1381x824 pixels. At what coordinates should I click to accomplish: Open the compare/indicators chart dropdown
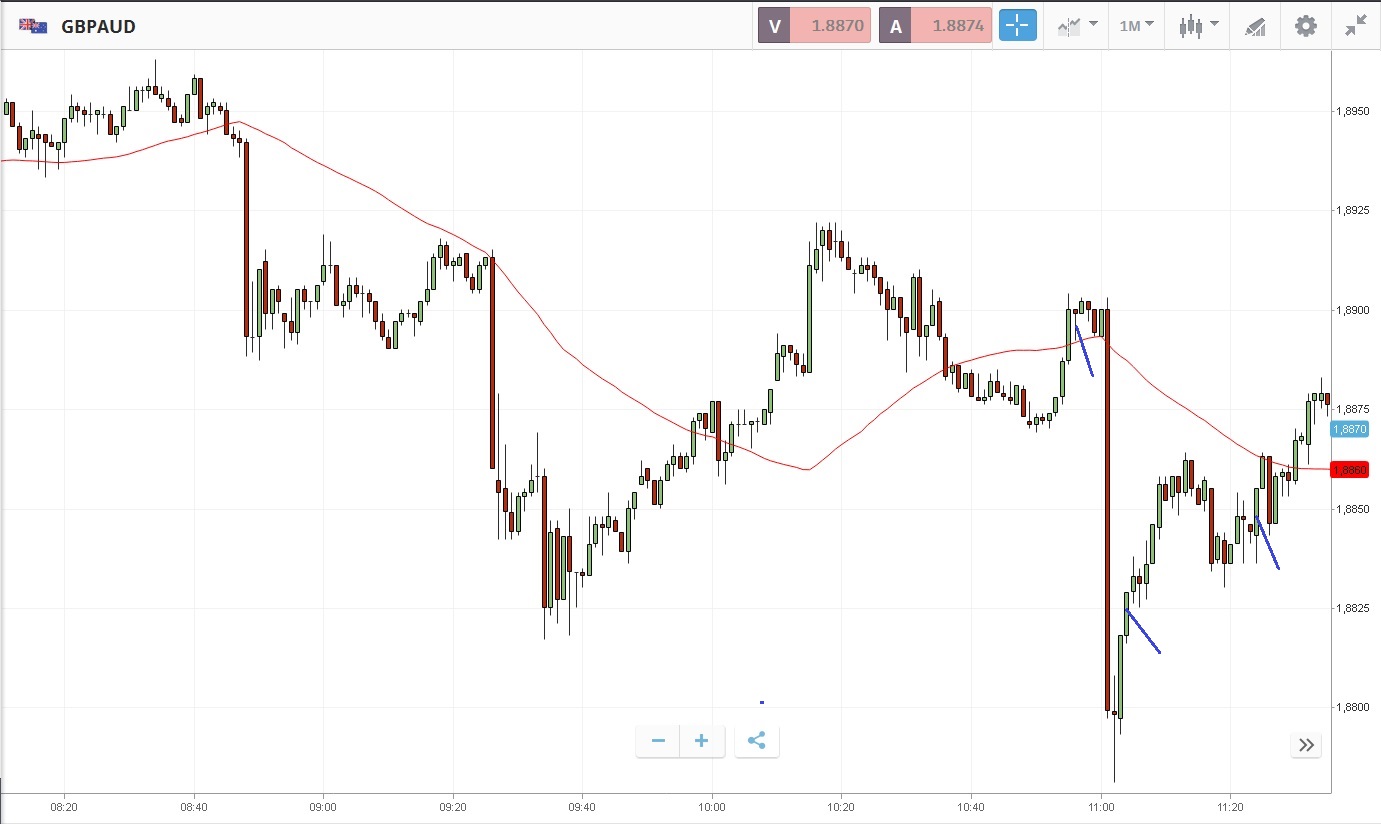1077,26
